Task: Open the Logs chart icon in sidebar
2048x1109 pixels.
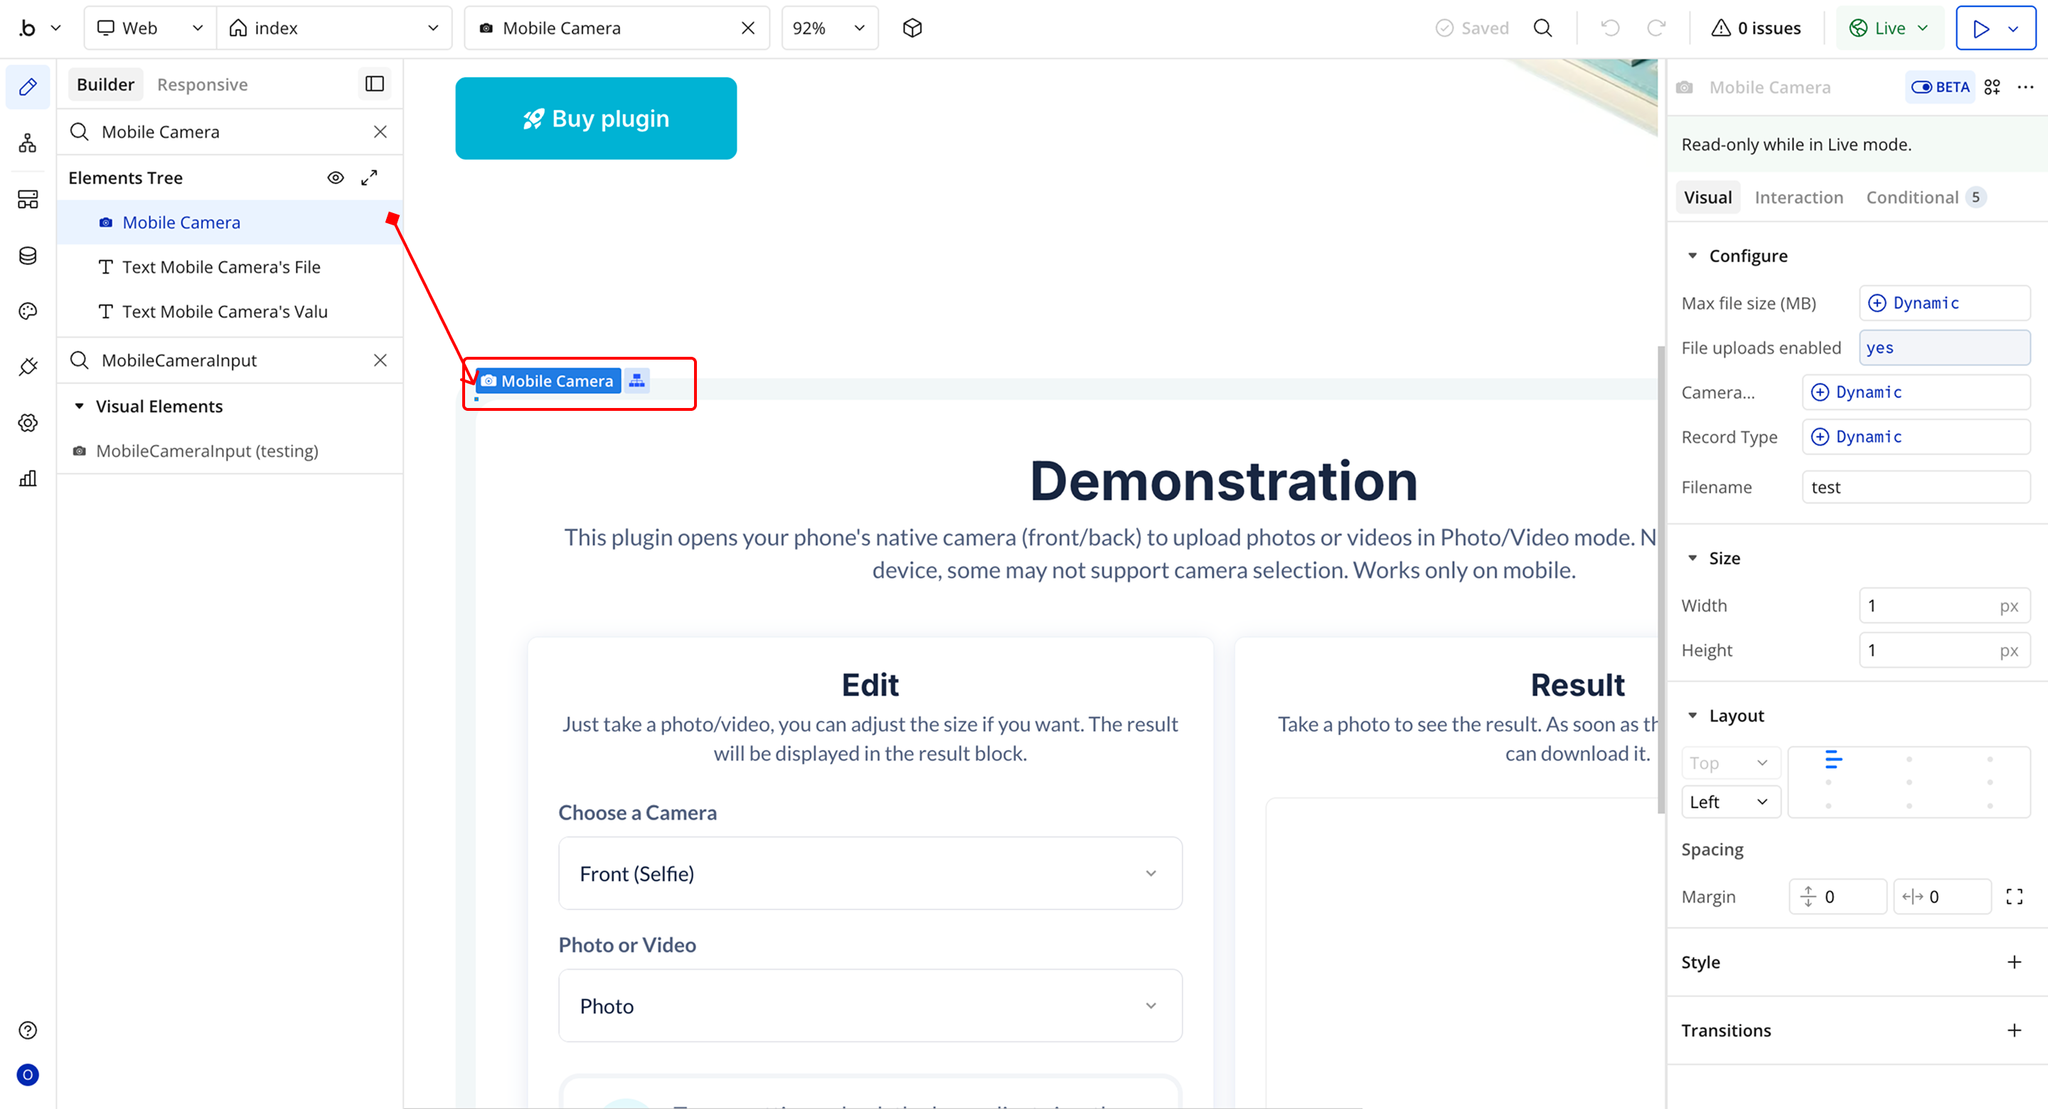Action: pyautogui.click(x=28, y=479)
